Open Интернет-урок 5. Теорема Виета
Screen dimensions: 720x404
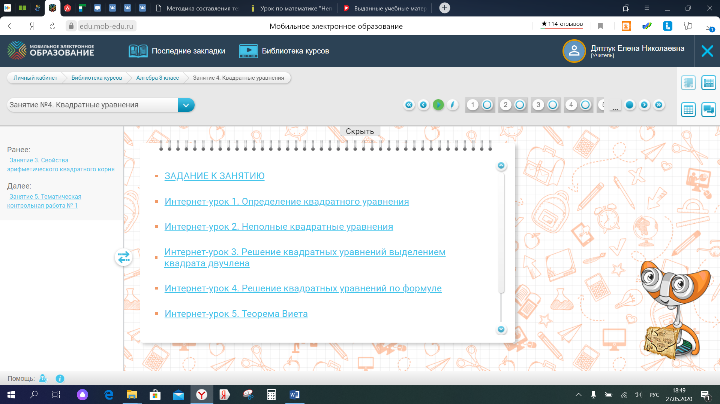tap(236, 314)
